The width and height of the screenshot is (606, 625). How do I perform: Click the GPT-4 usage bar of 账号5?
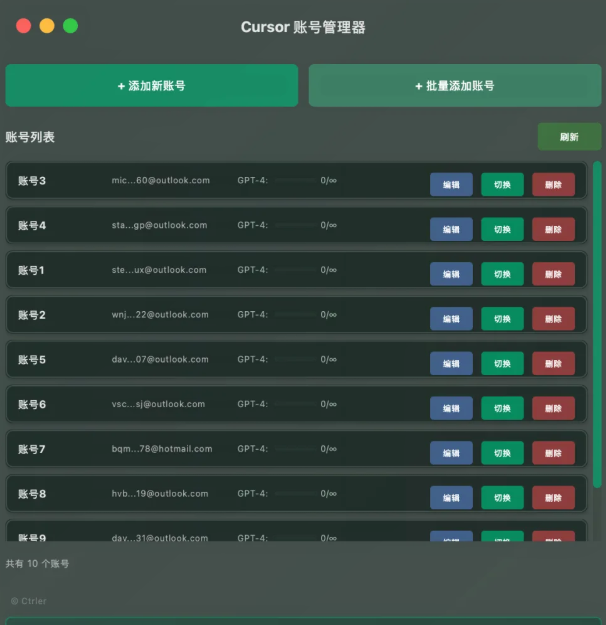point(294,360)
